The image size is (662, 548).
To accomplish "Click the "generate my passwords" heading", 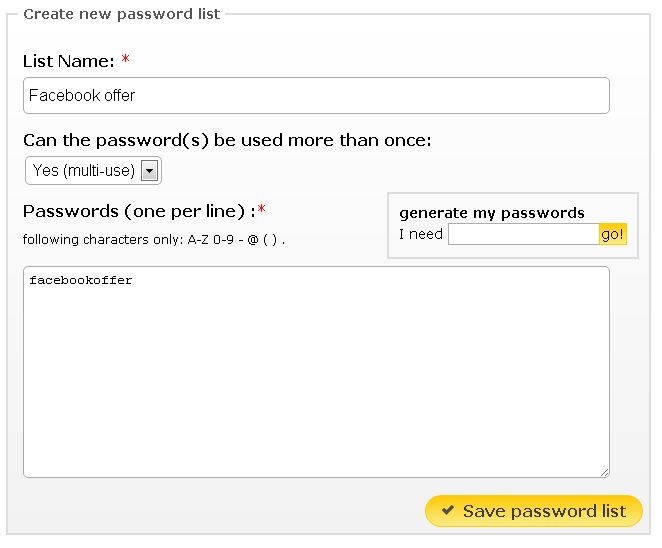I will click(x=491, y=213).
